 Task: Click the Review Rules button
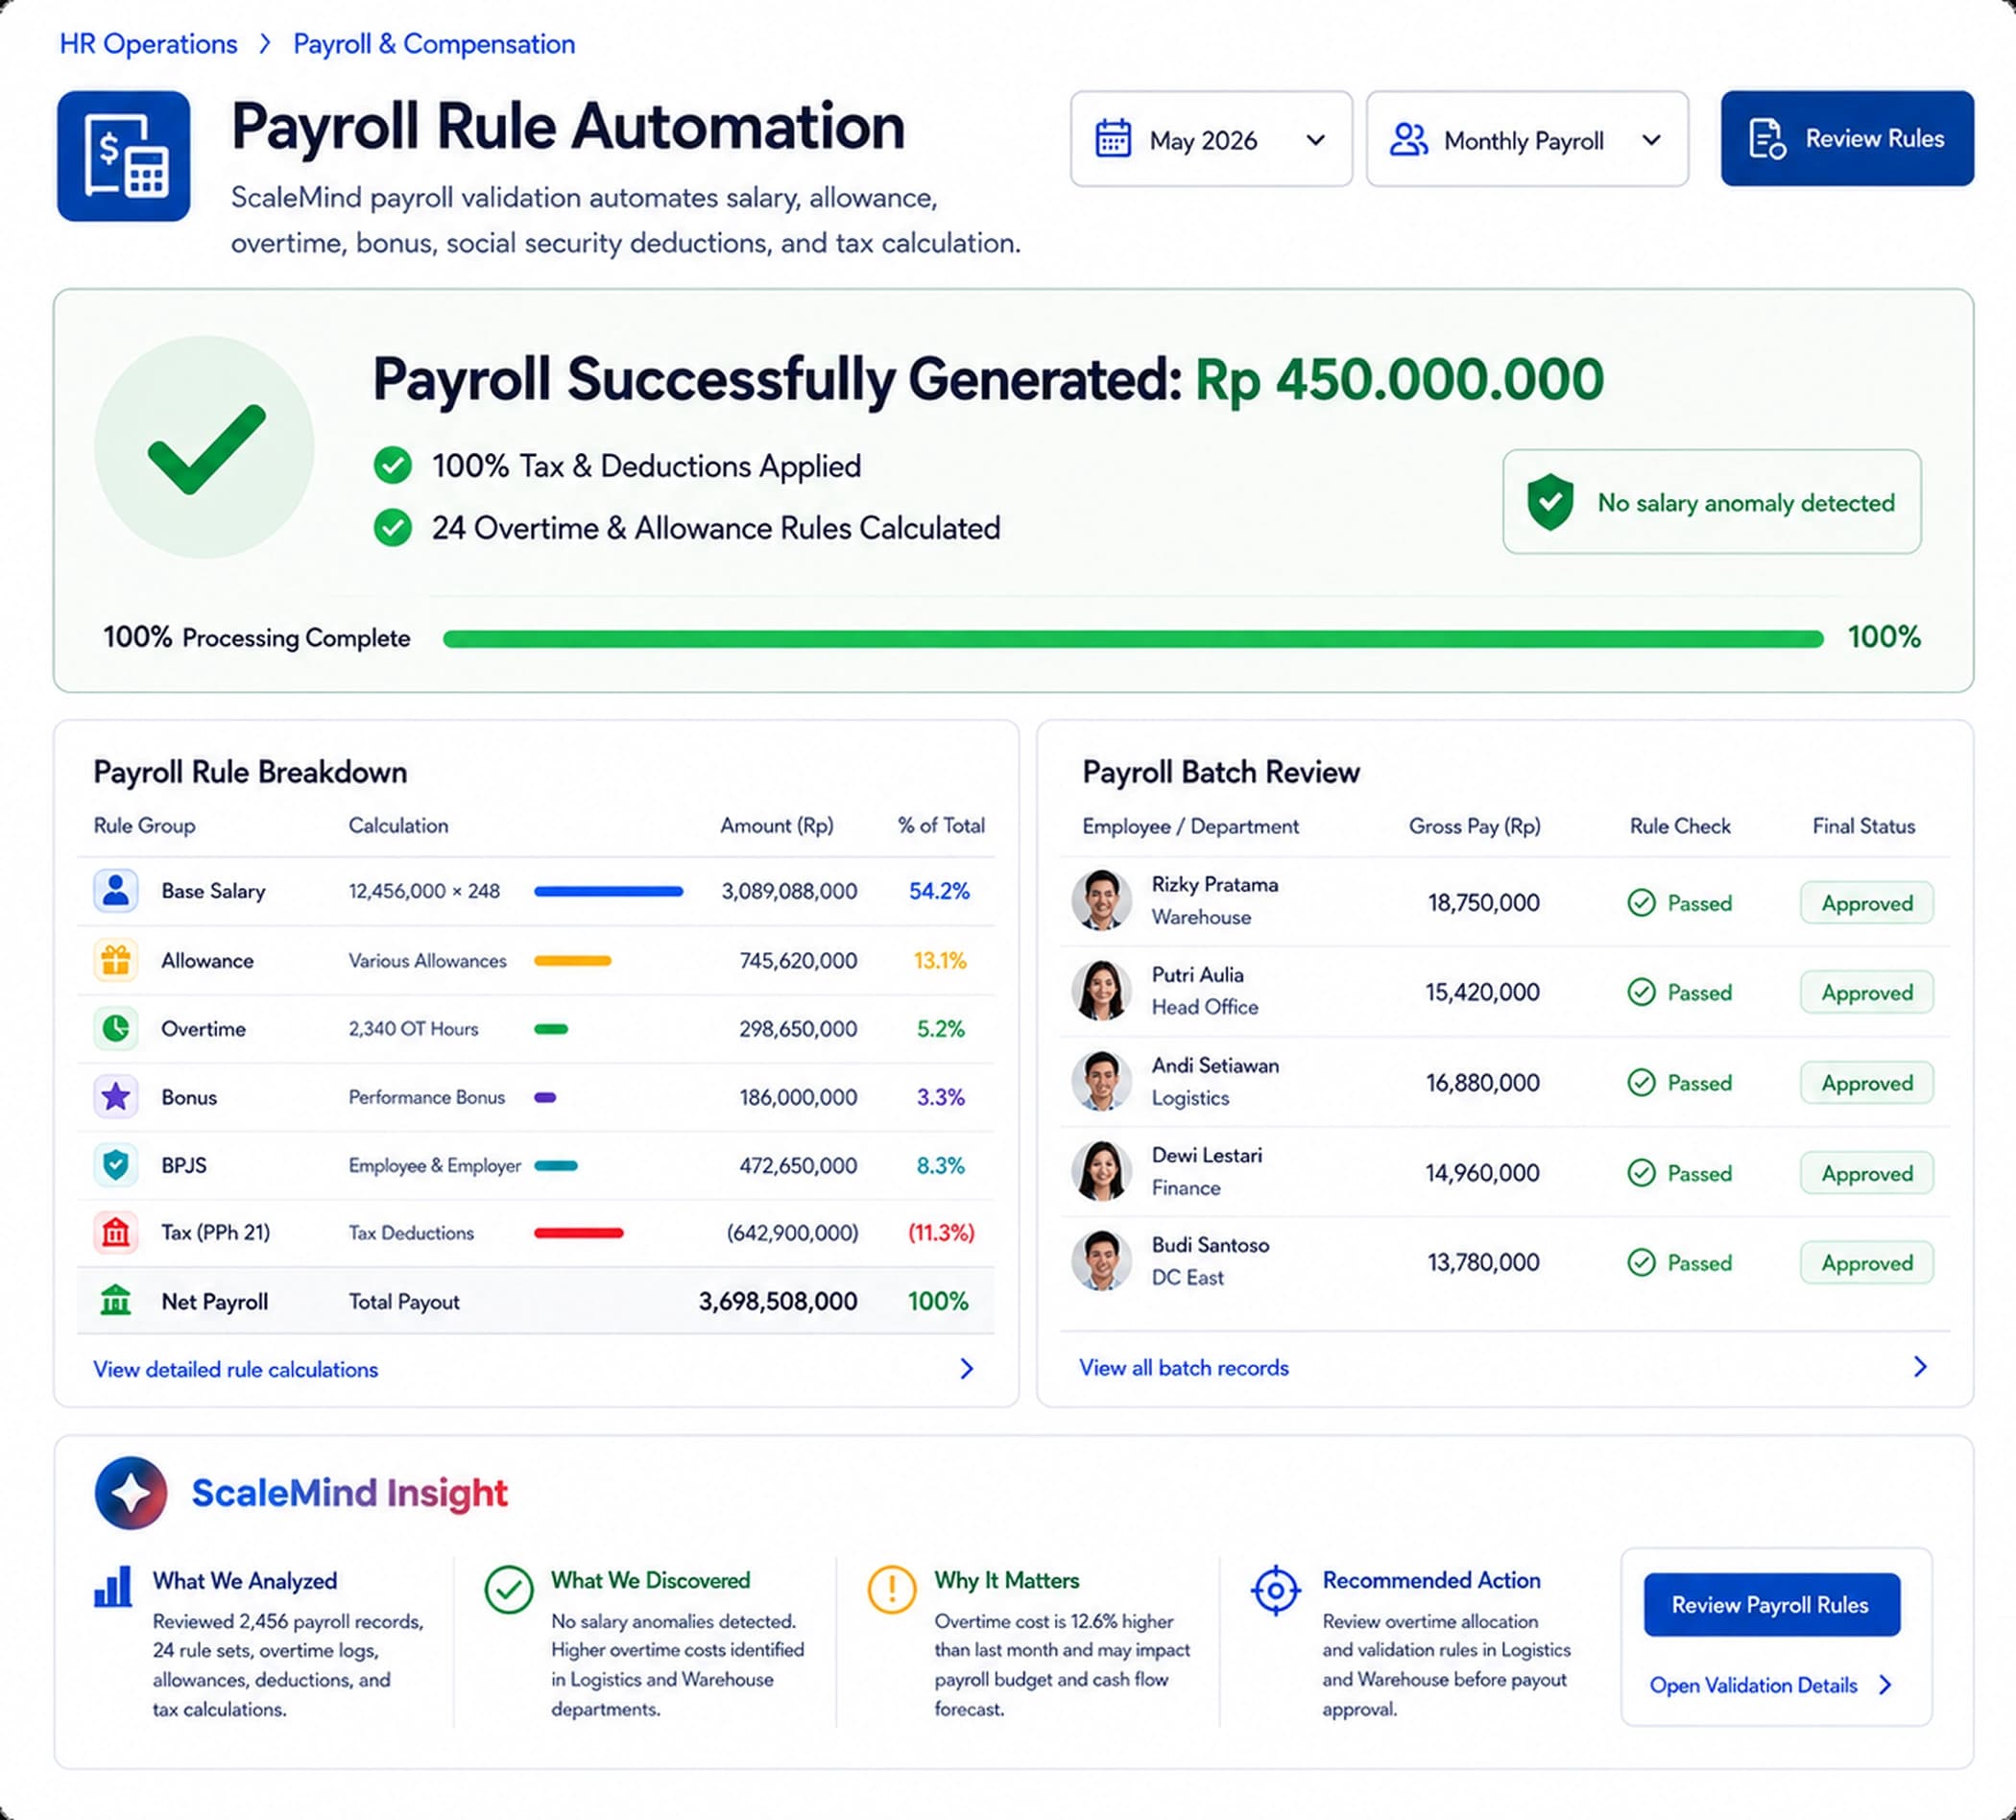pos(1847,138)
